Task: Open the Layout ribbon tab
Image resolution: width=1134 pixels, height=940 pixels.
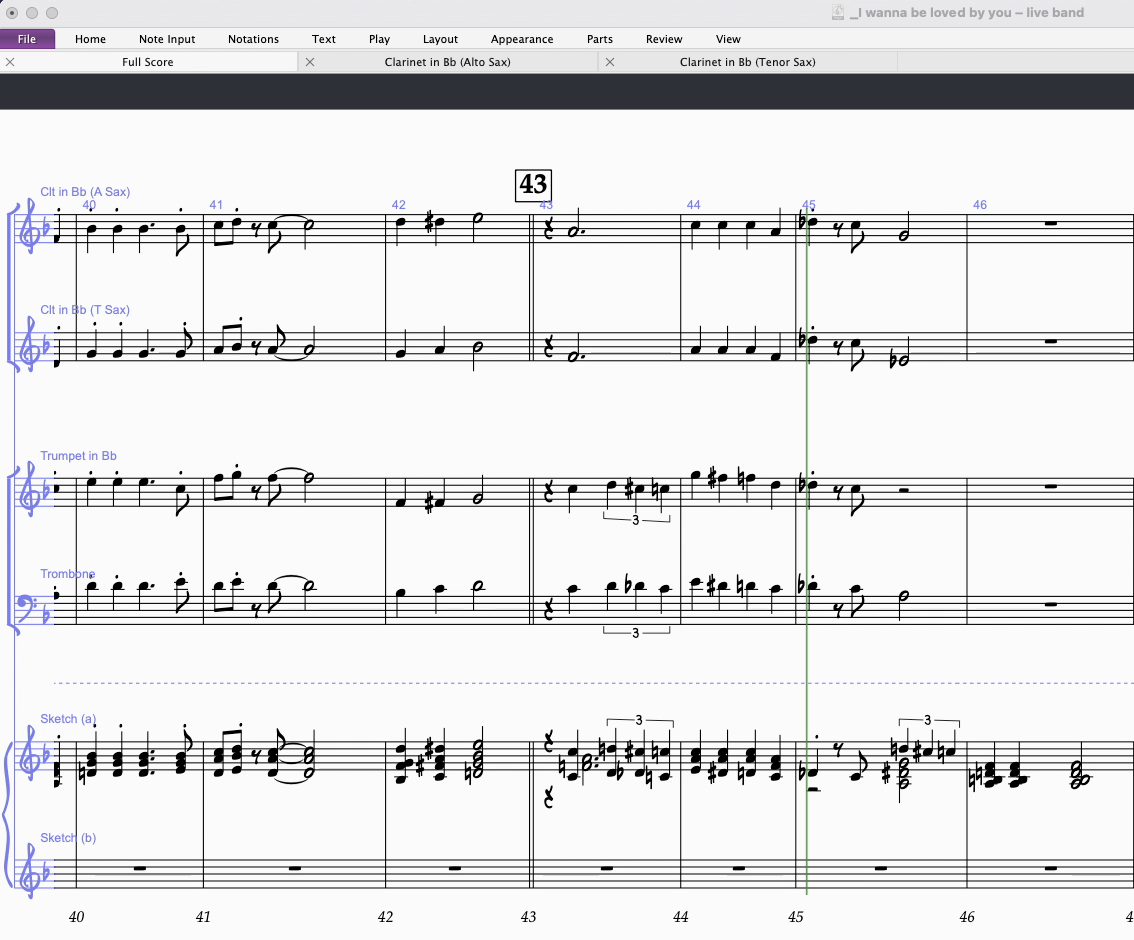Action: click(x=440, y=39)
